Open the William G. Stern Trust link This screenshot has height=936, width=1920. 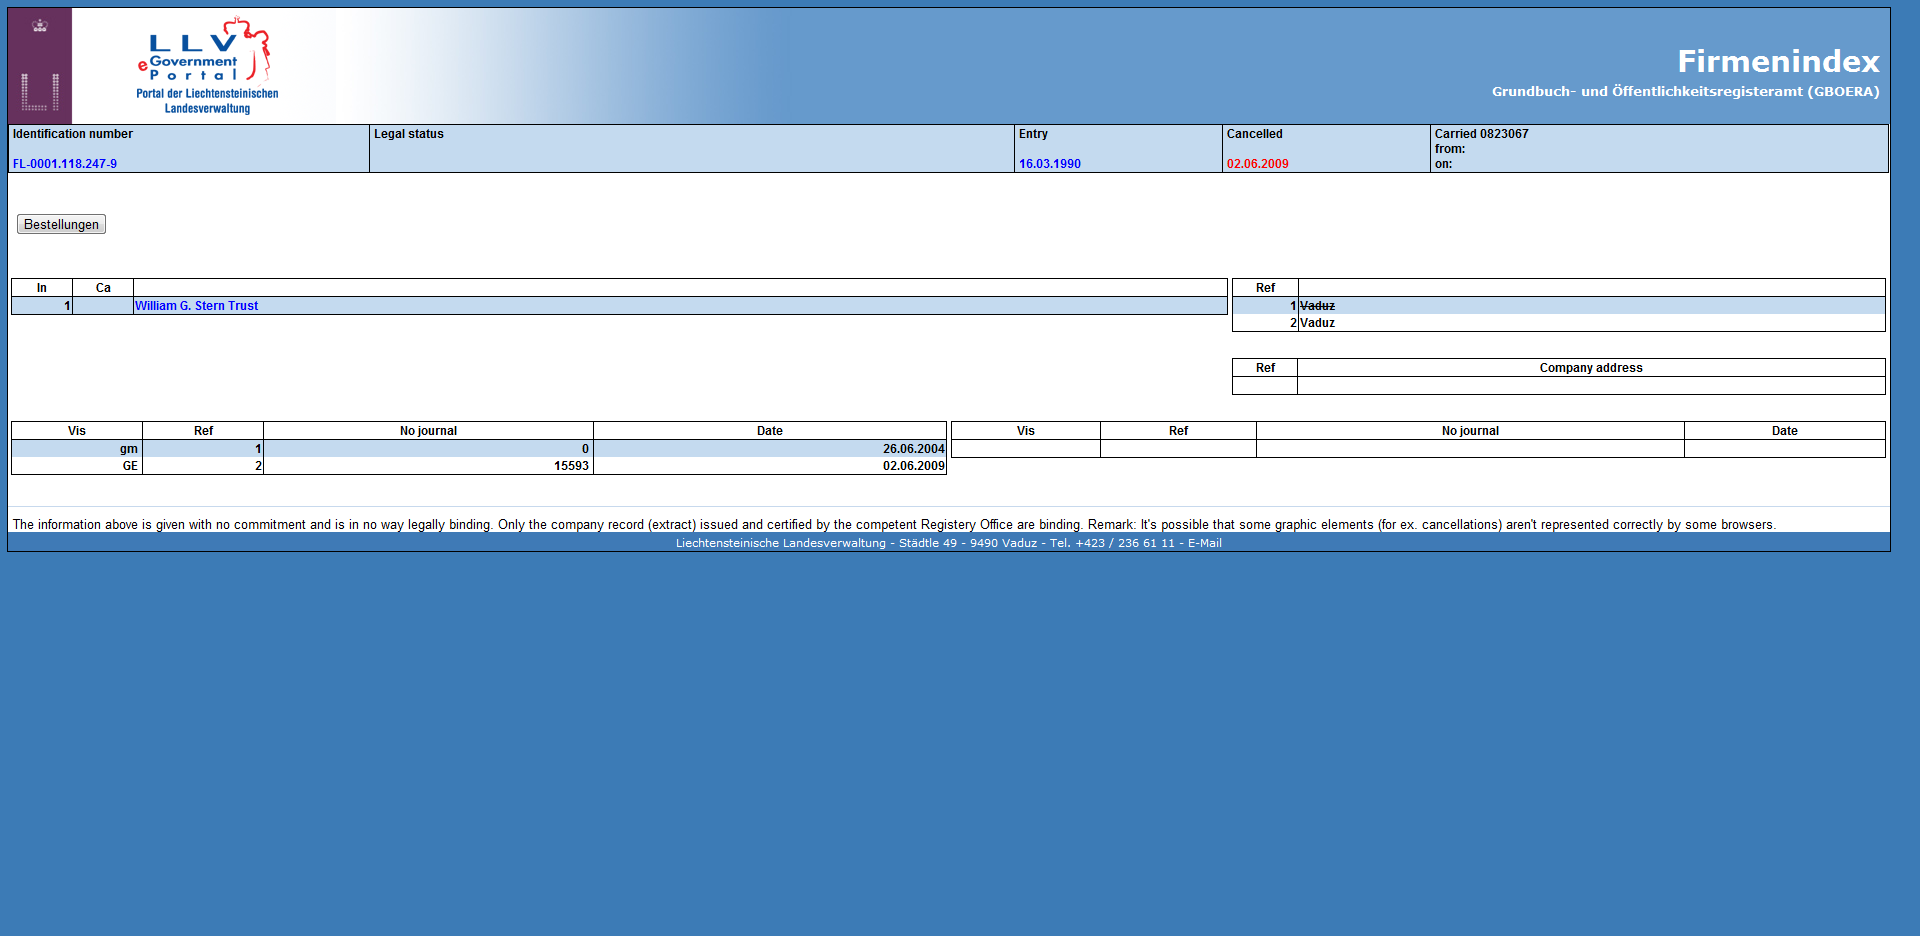pos(197,306)
